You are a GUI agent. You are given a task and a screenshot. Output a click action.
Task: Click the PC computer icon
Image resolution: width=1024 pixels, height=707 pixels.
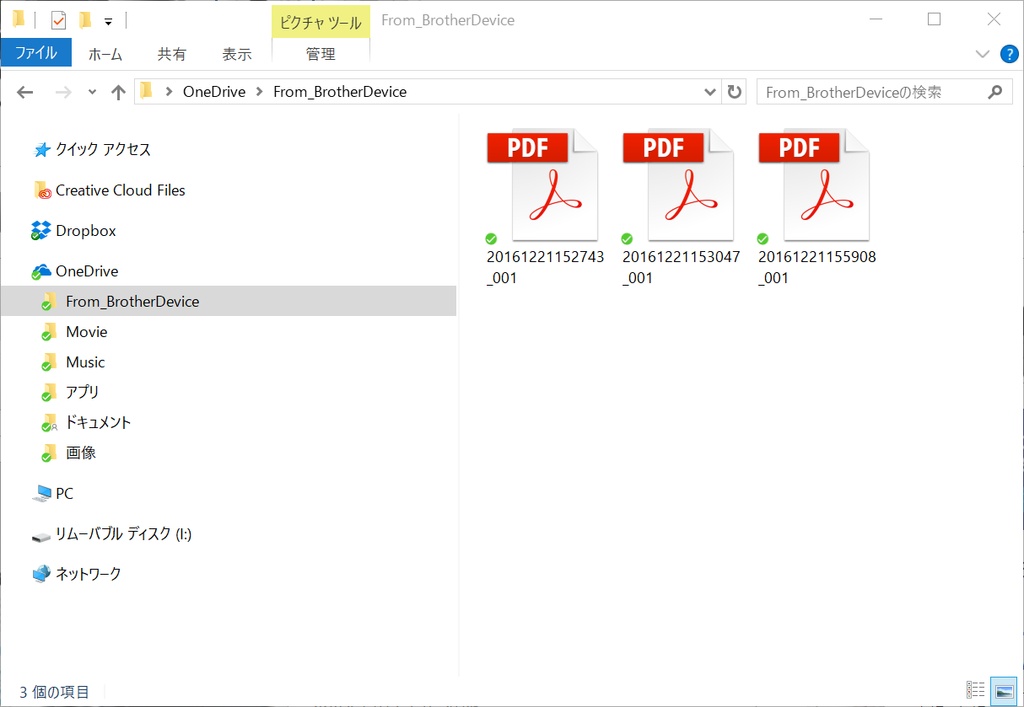tap(42, 494)
